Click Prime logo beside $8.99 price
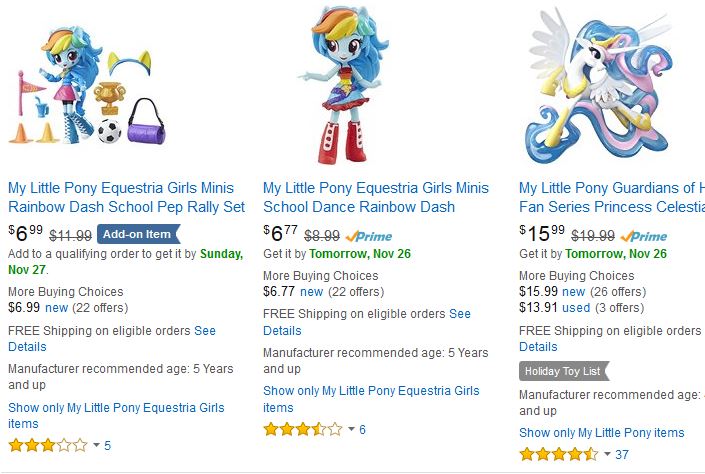Image resolution: width=705 pixels, height=474 pixels. [370, 236]
